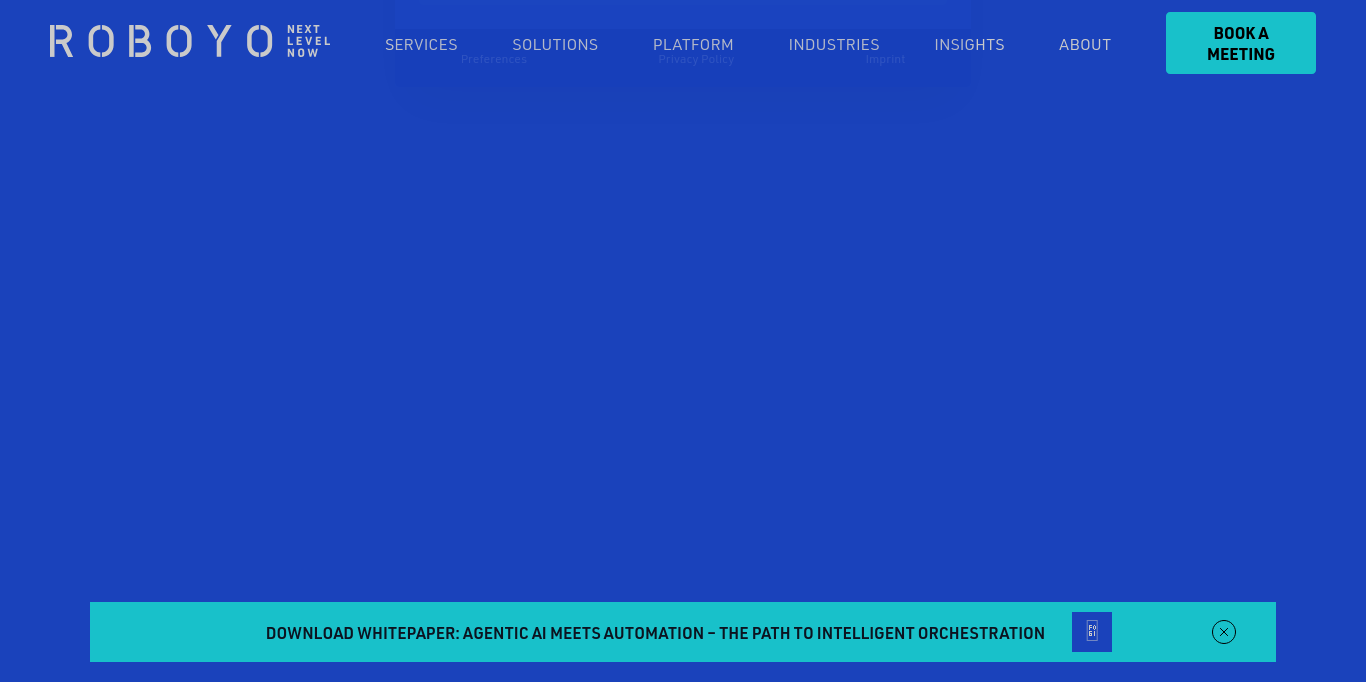Screen dimensions: 1366x682
Task: Click the word ORCHESTRATION in banner headline
Action: 981,633
